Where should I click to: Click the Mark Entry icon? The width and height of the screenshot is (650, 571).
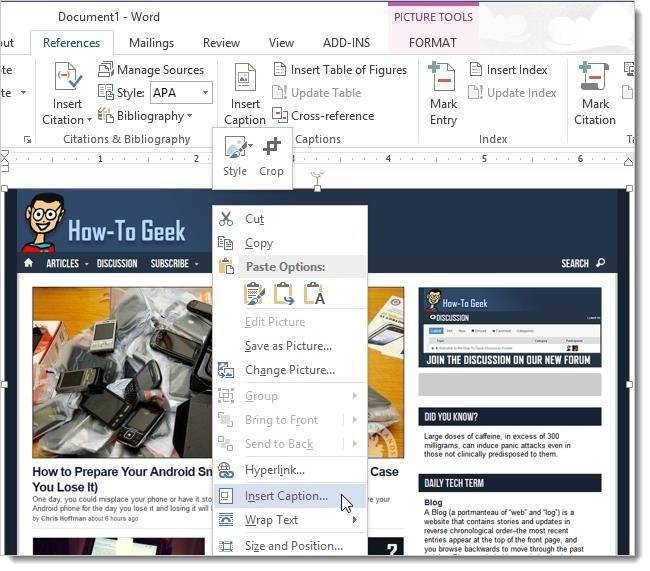coord(442,77)
